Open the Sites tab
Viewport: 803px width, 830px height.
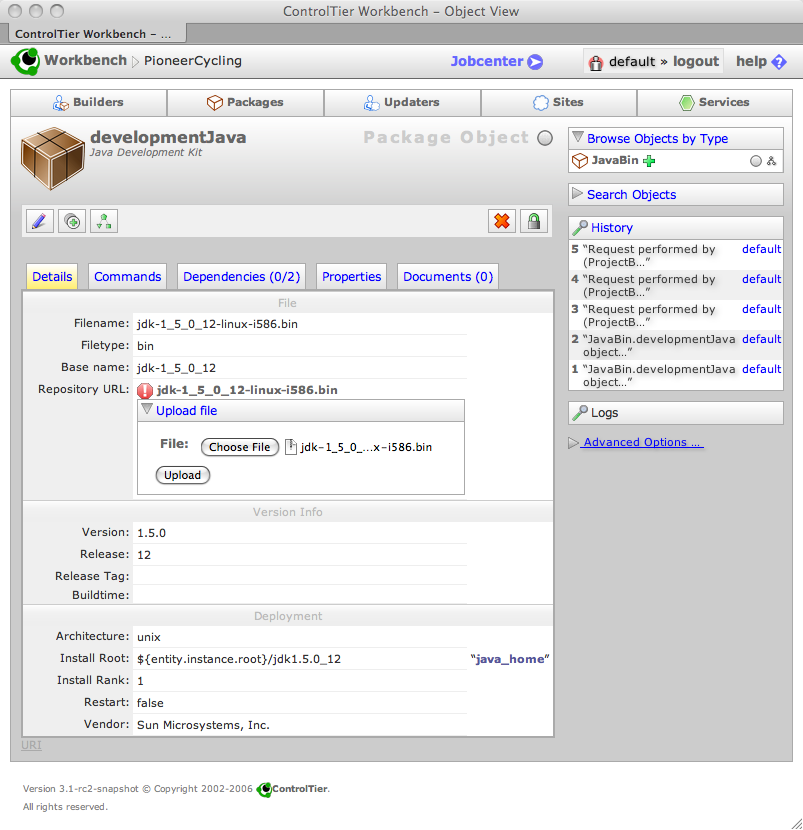[559, 103]
